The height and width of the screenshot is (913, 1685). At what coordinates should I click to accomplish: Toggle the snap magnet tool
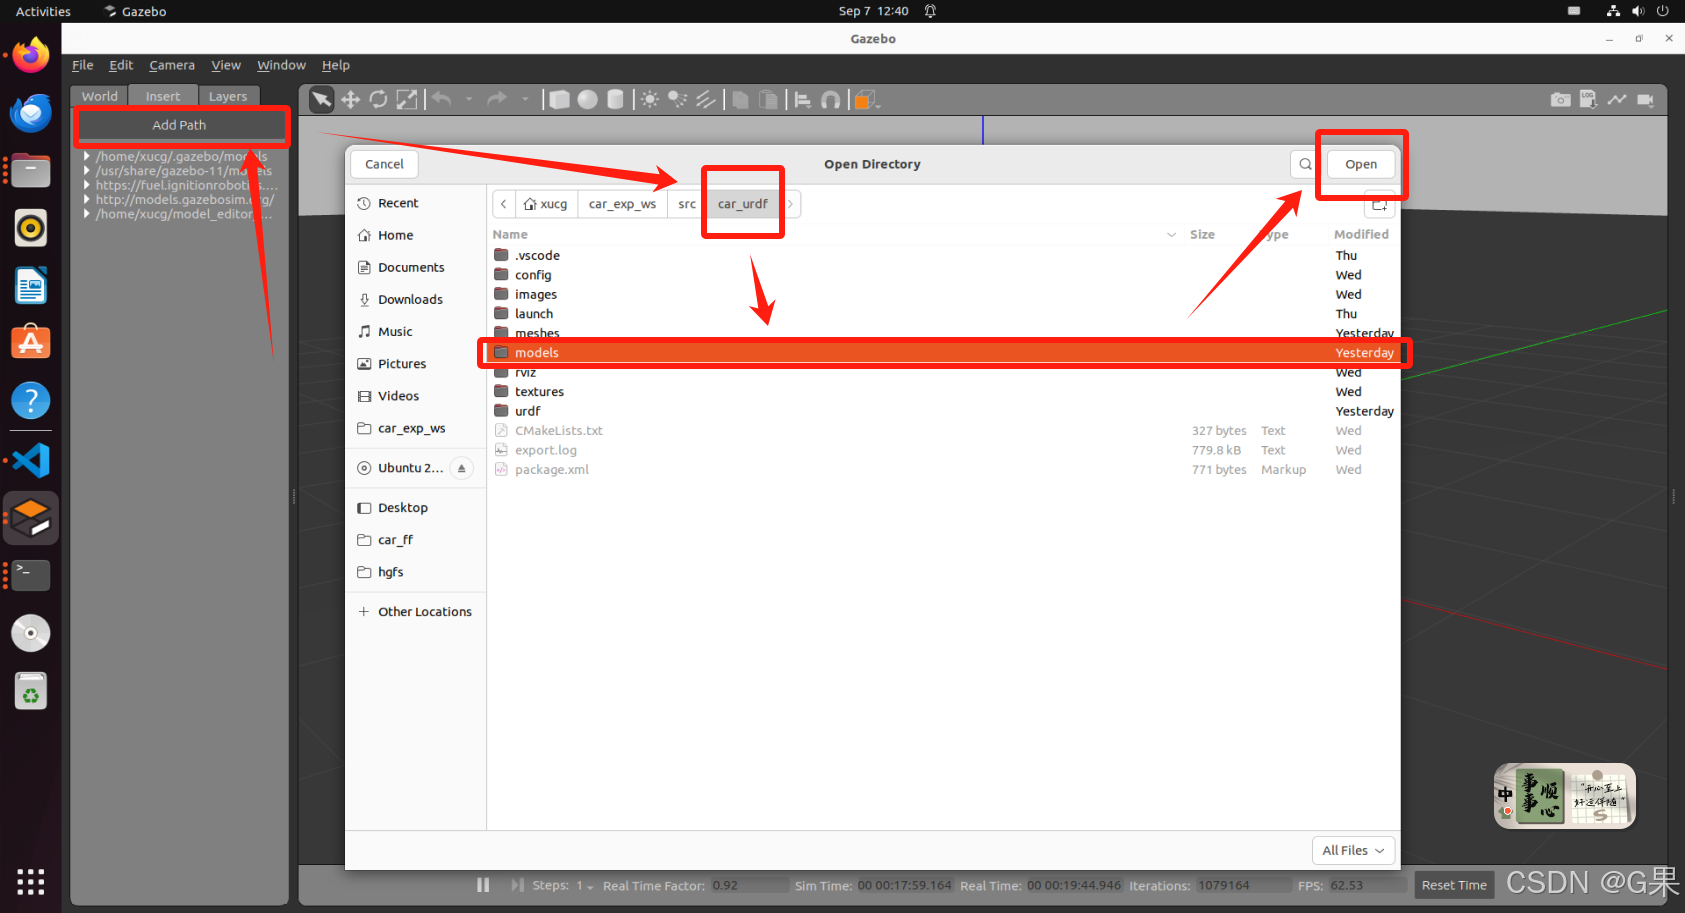[830, 99]
